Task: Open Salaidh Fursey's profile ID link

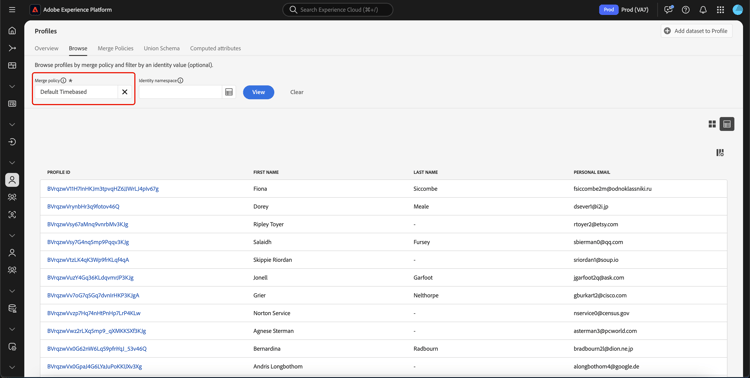Action: point(88,242)
